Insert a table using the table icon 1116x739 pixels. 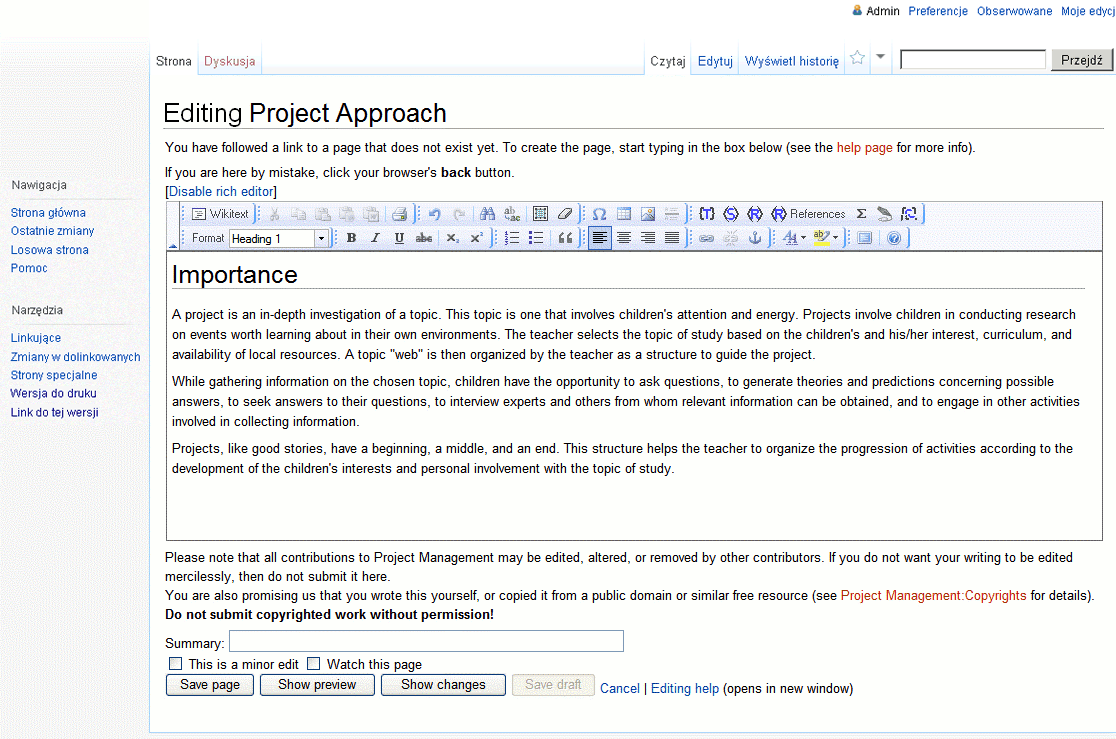[x=624, y=214]
